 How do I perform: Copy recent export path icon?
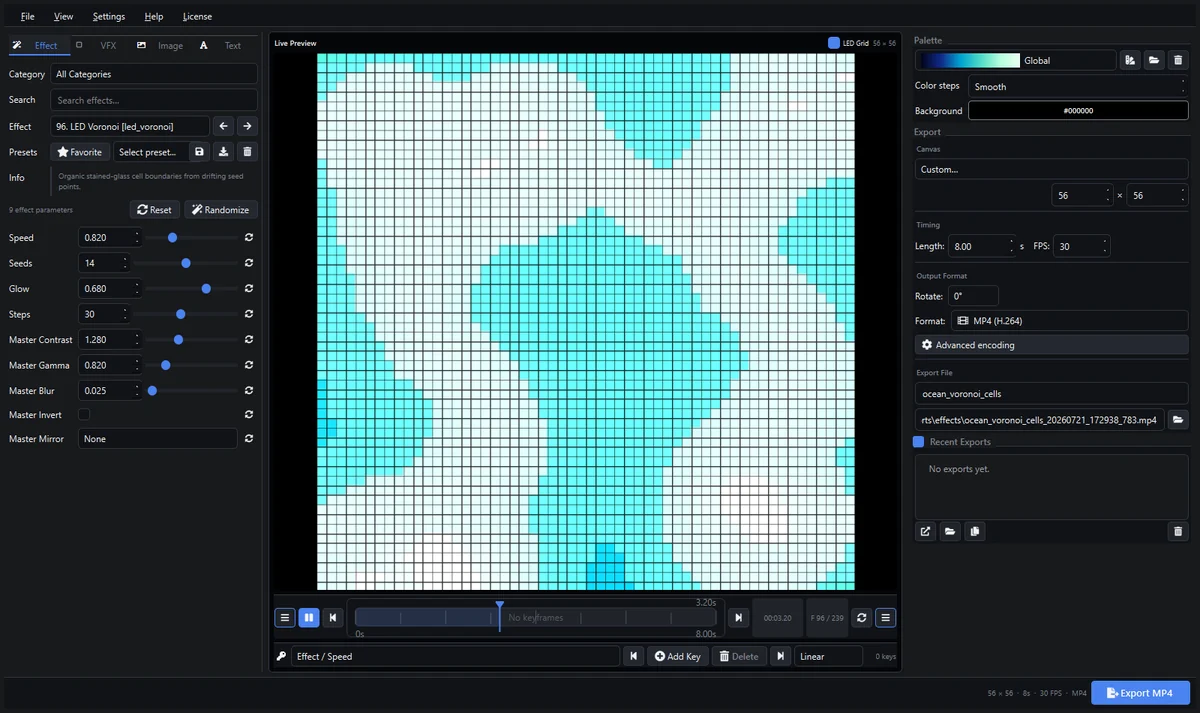coord(975,531)
